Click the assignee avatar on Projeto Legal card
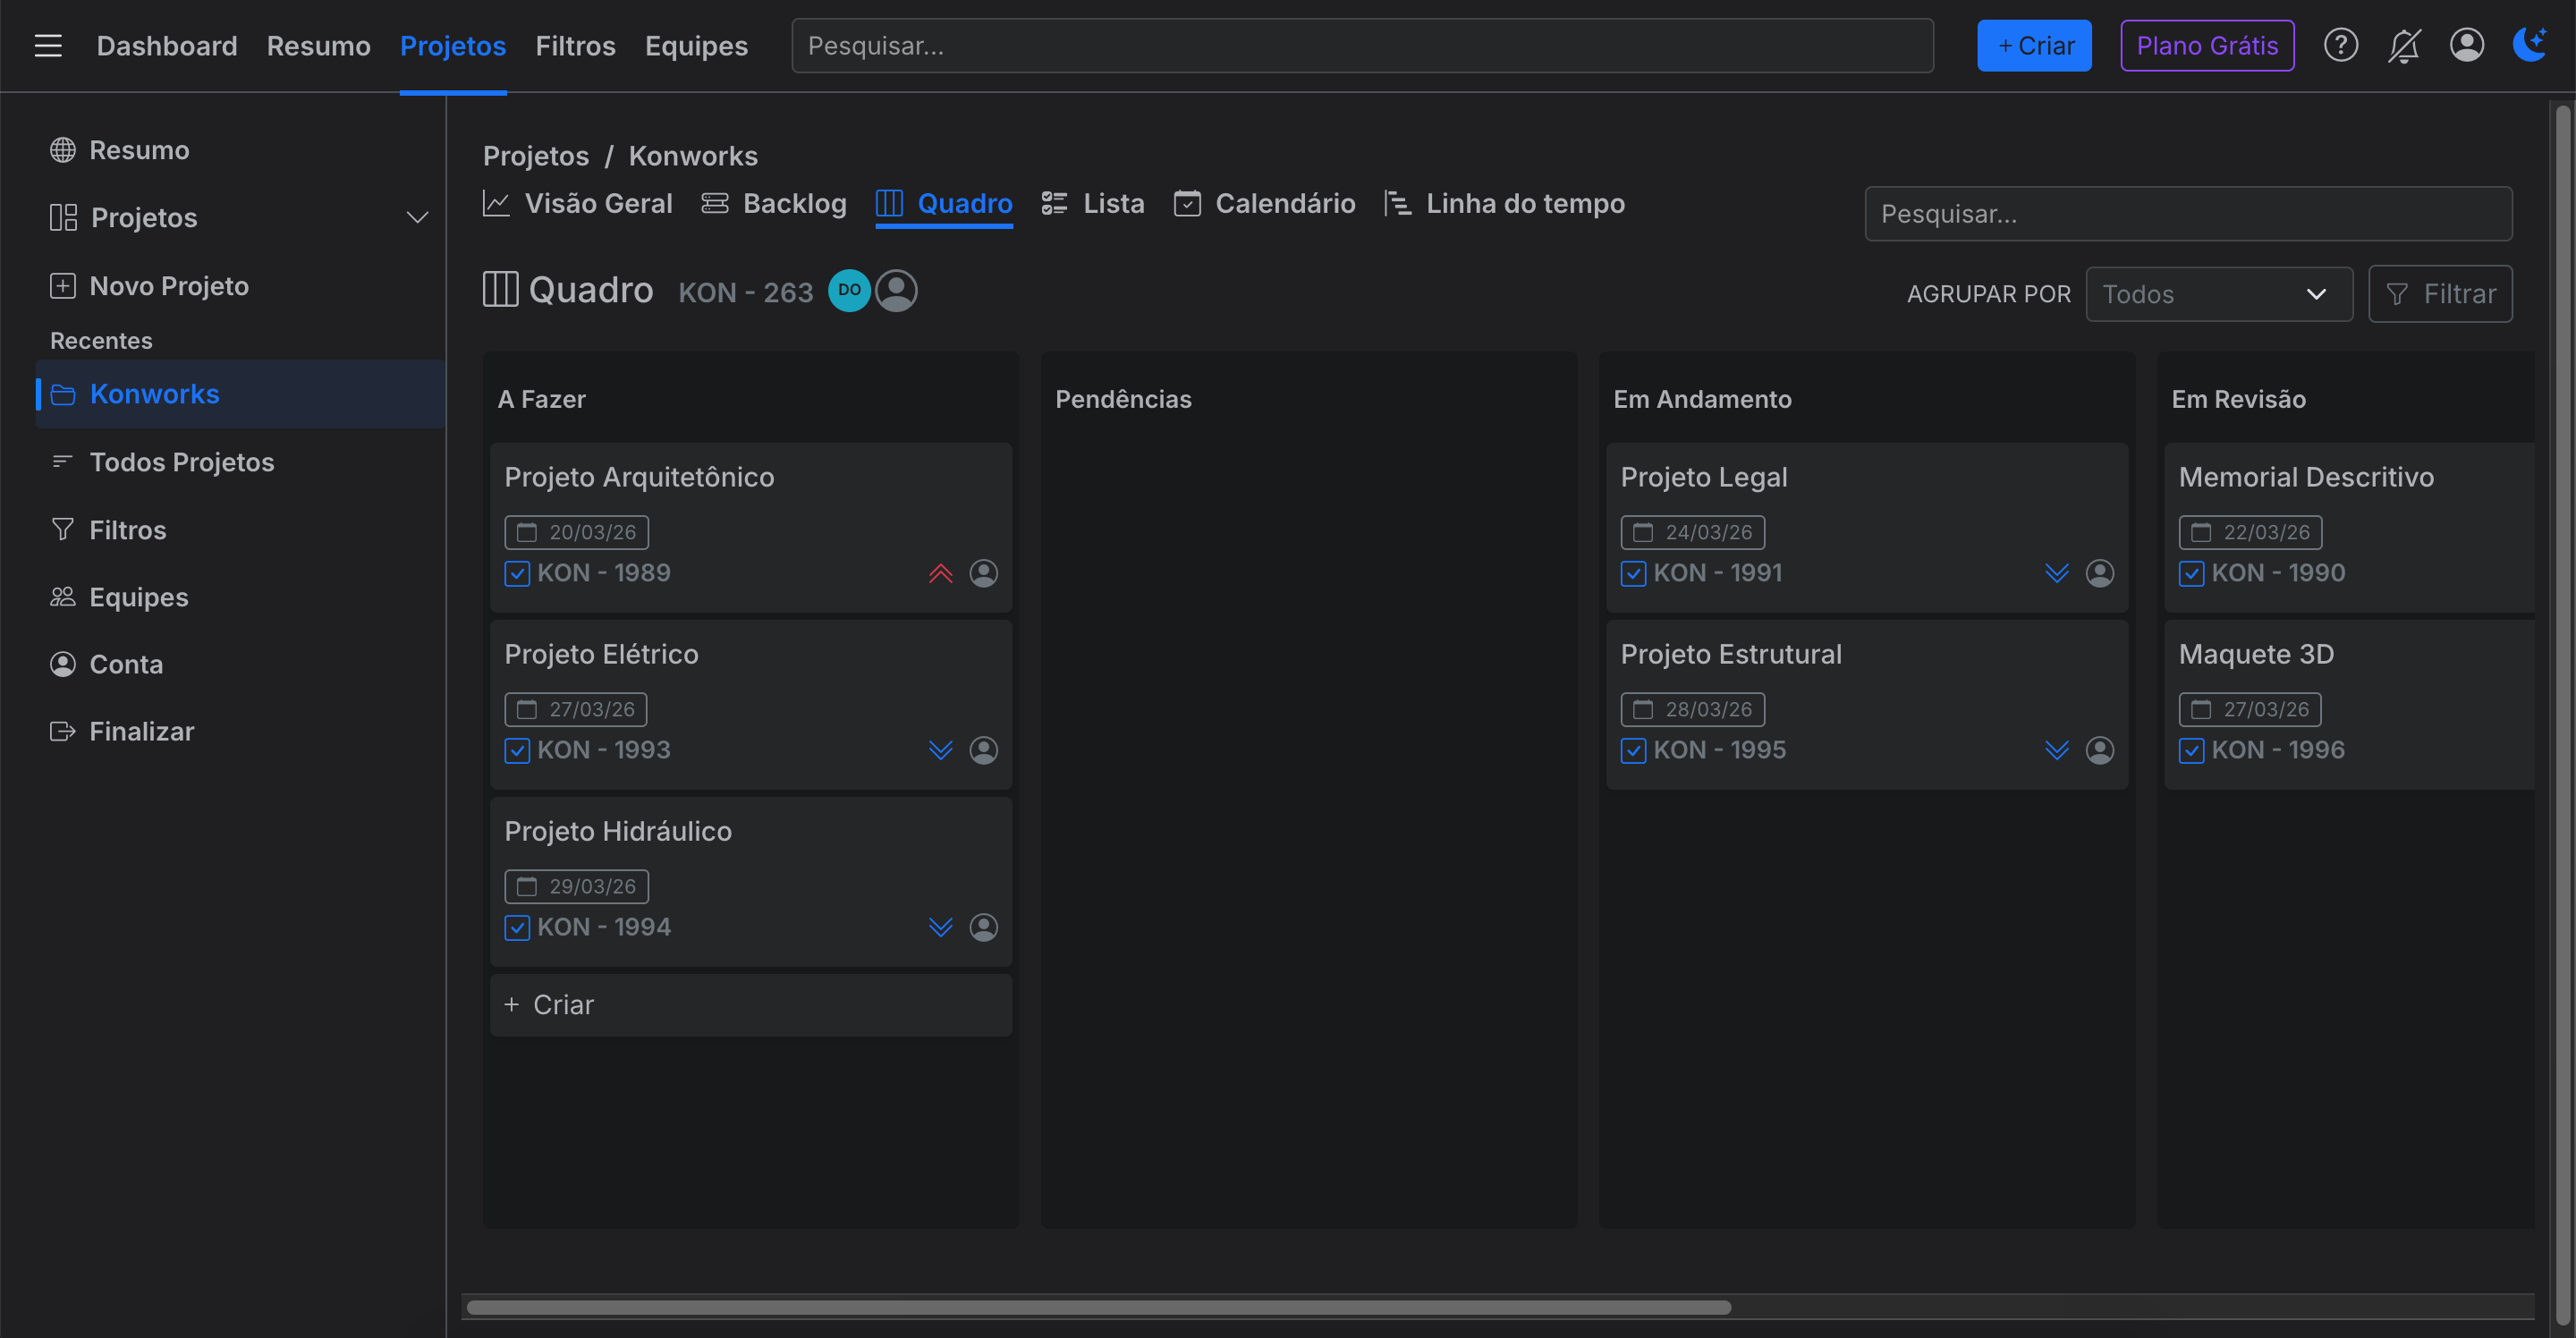 2099,573
